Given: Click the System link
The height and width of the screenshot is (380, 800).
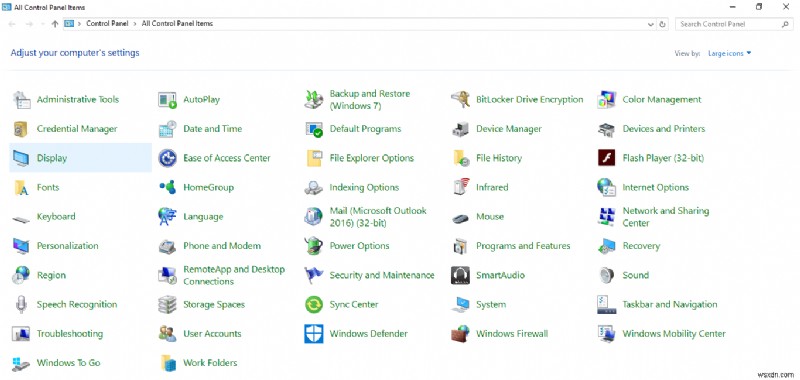Looking at the screenshot, I should 491,305.
